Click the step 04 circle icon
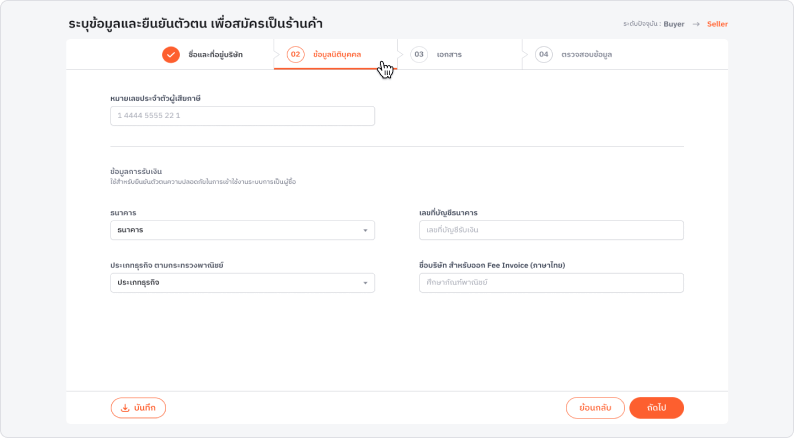This screenshot has width=794, height=438. (x=543, y=54)
